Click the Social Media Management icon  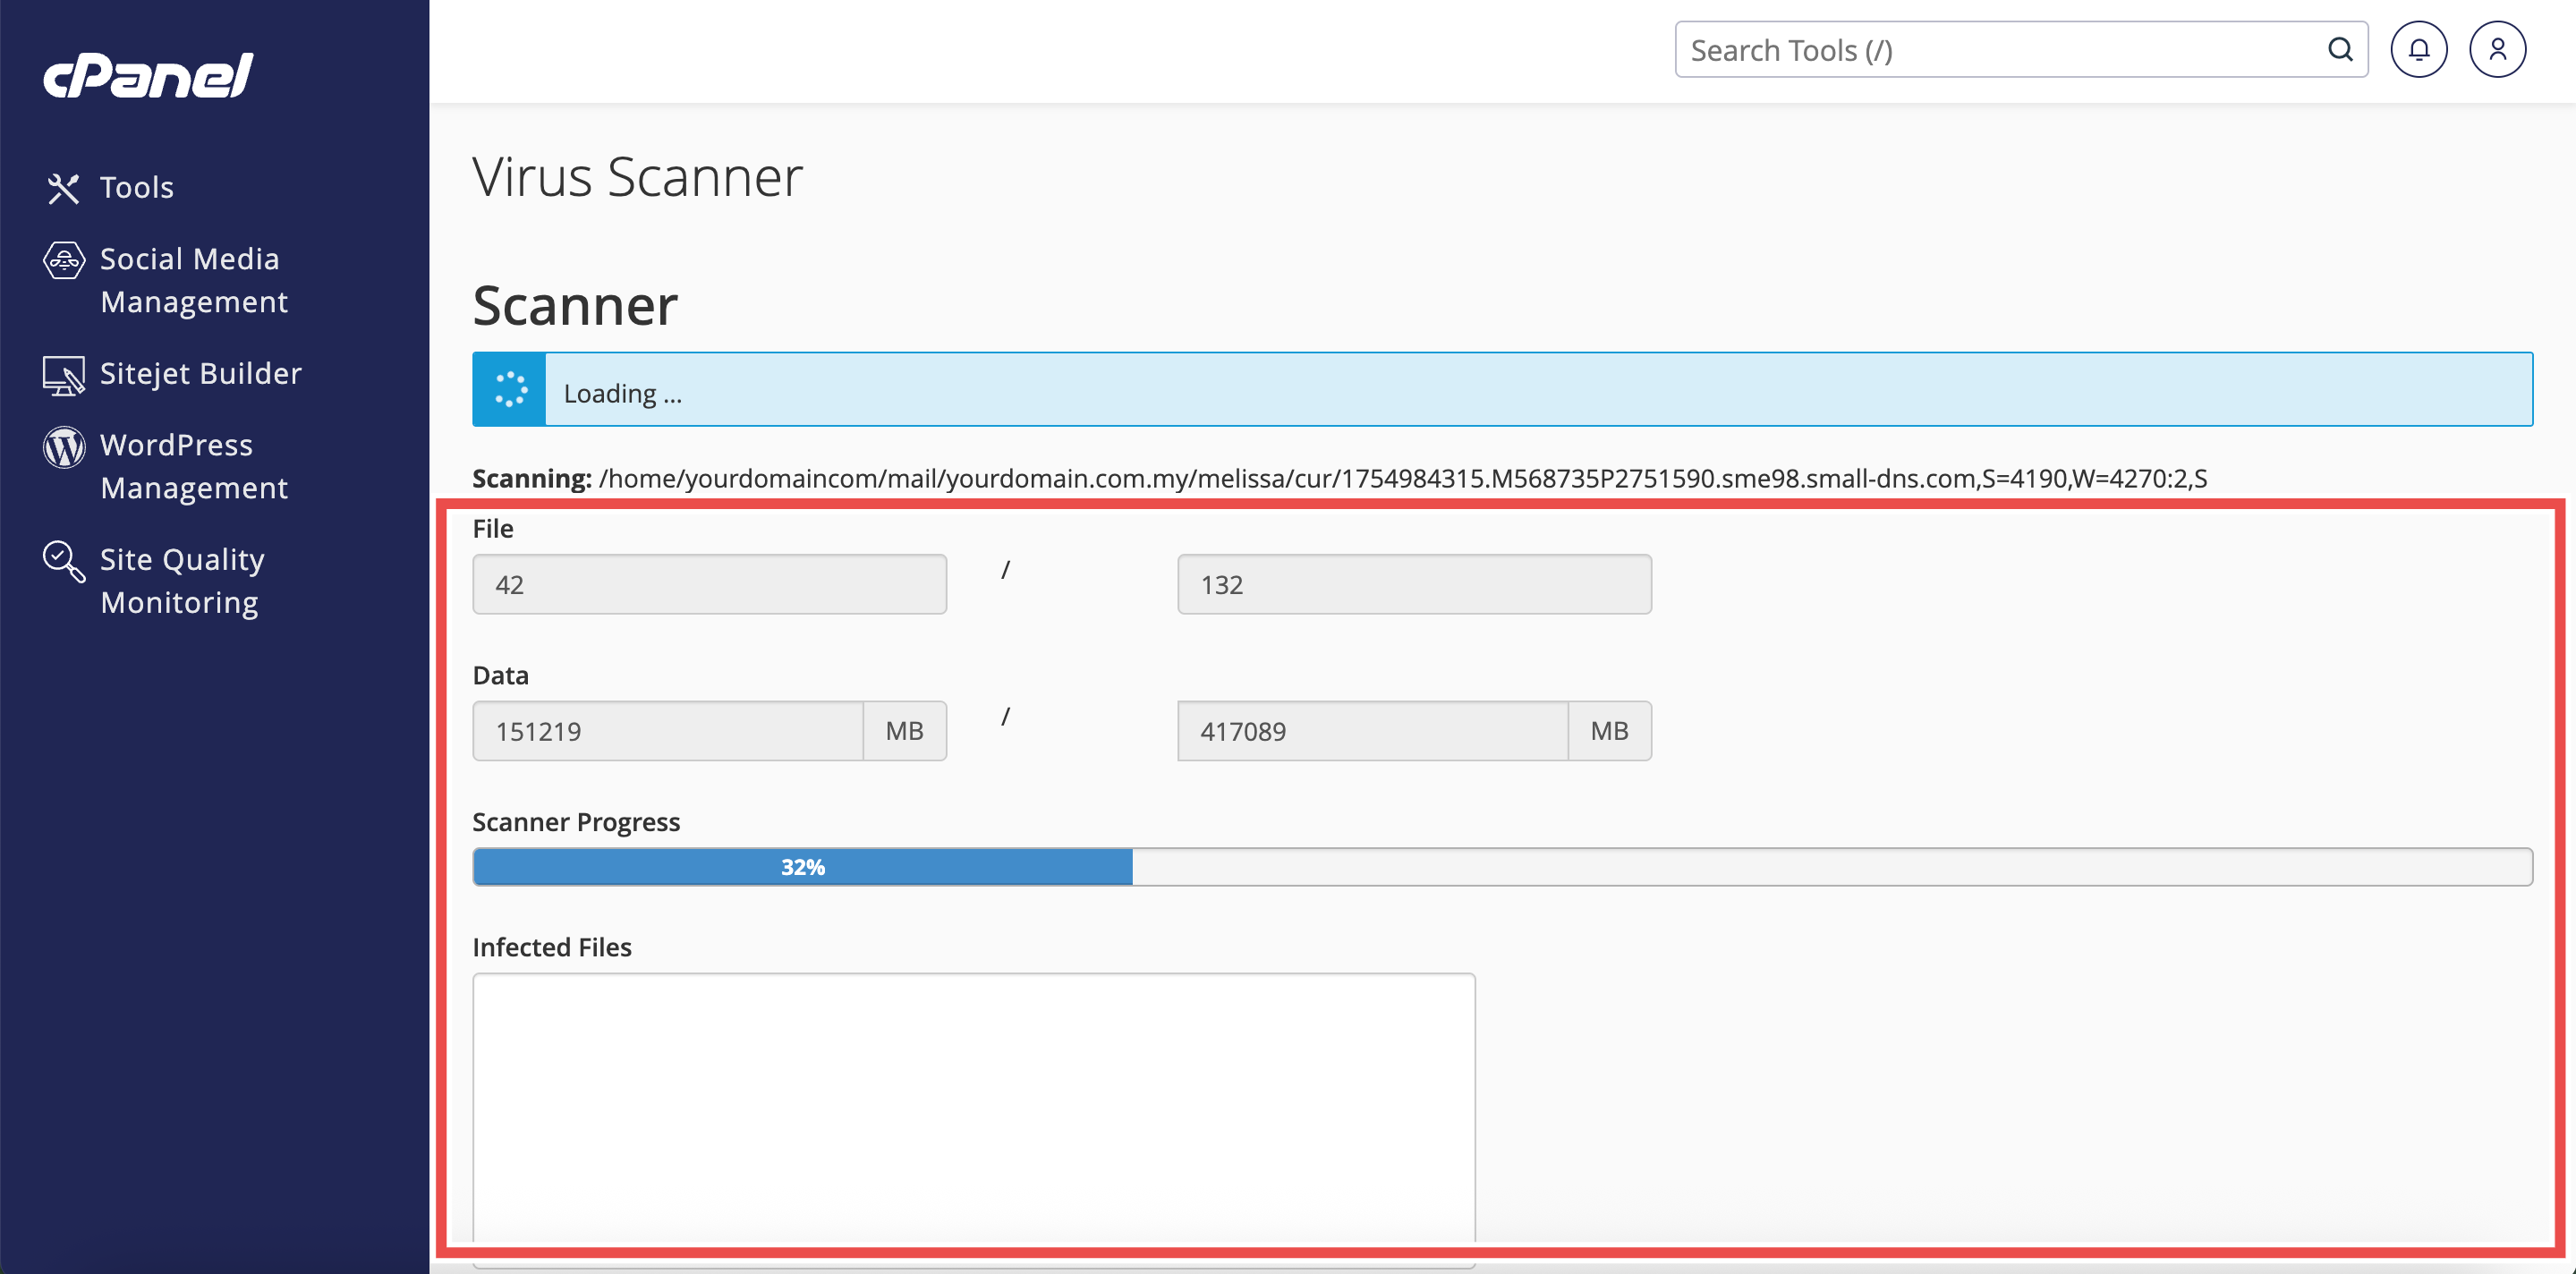coord(64,261)
